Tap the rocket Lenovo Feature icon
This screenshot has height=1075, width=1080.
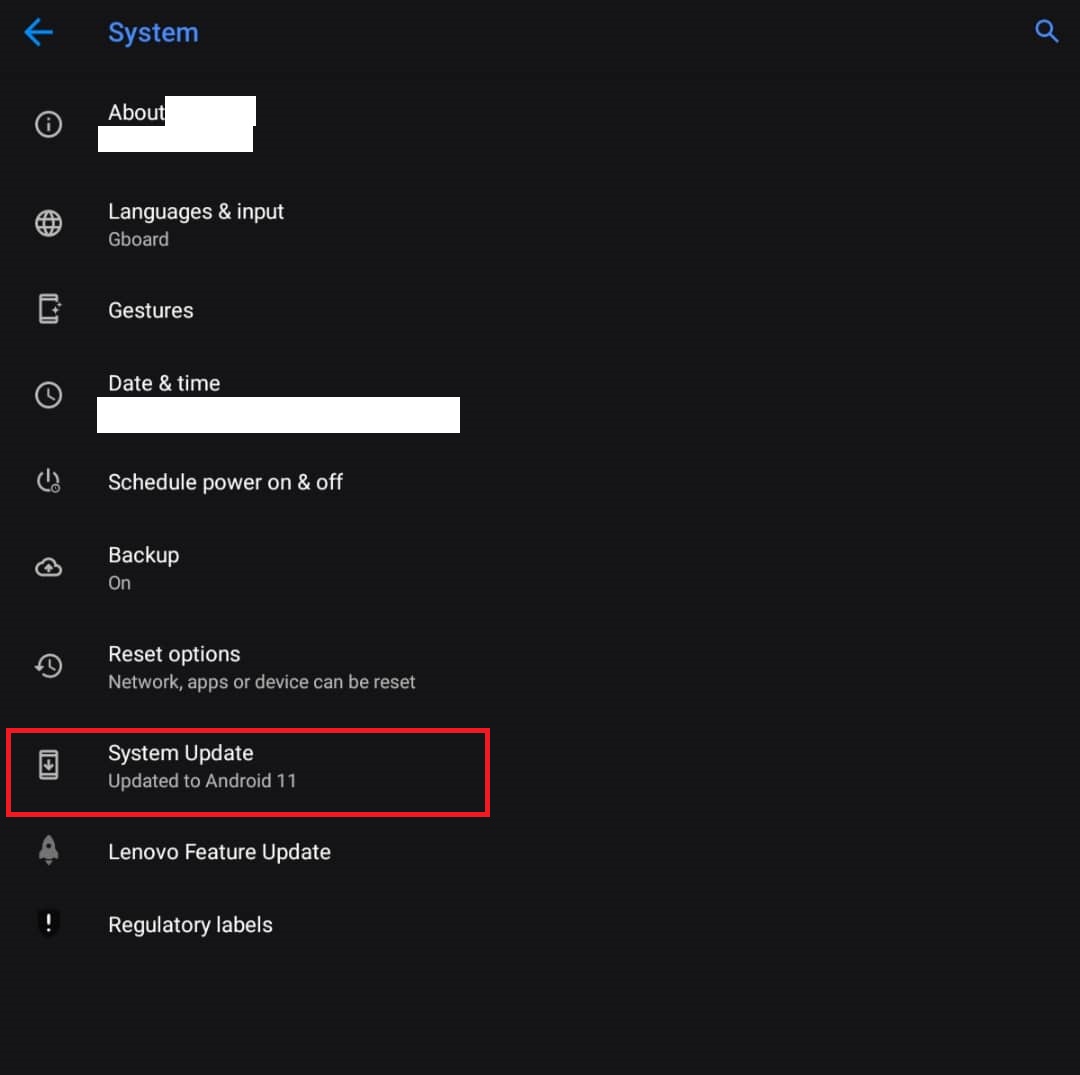point(48,851)
